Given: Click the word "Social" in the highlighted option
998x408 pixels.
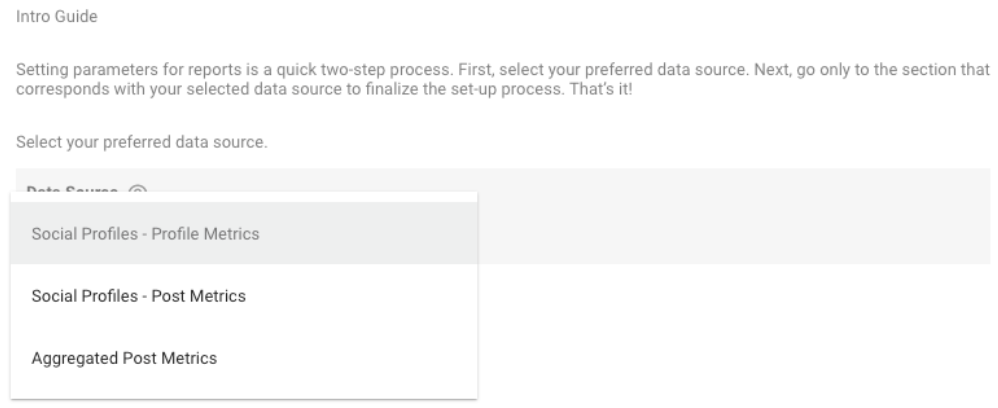Looking at the screenshot, I should [52, 234].
